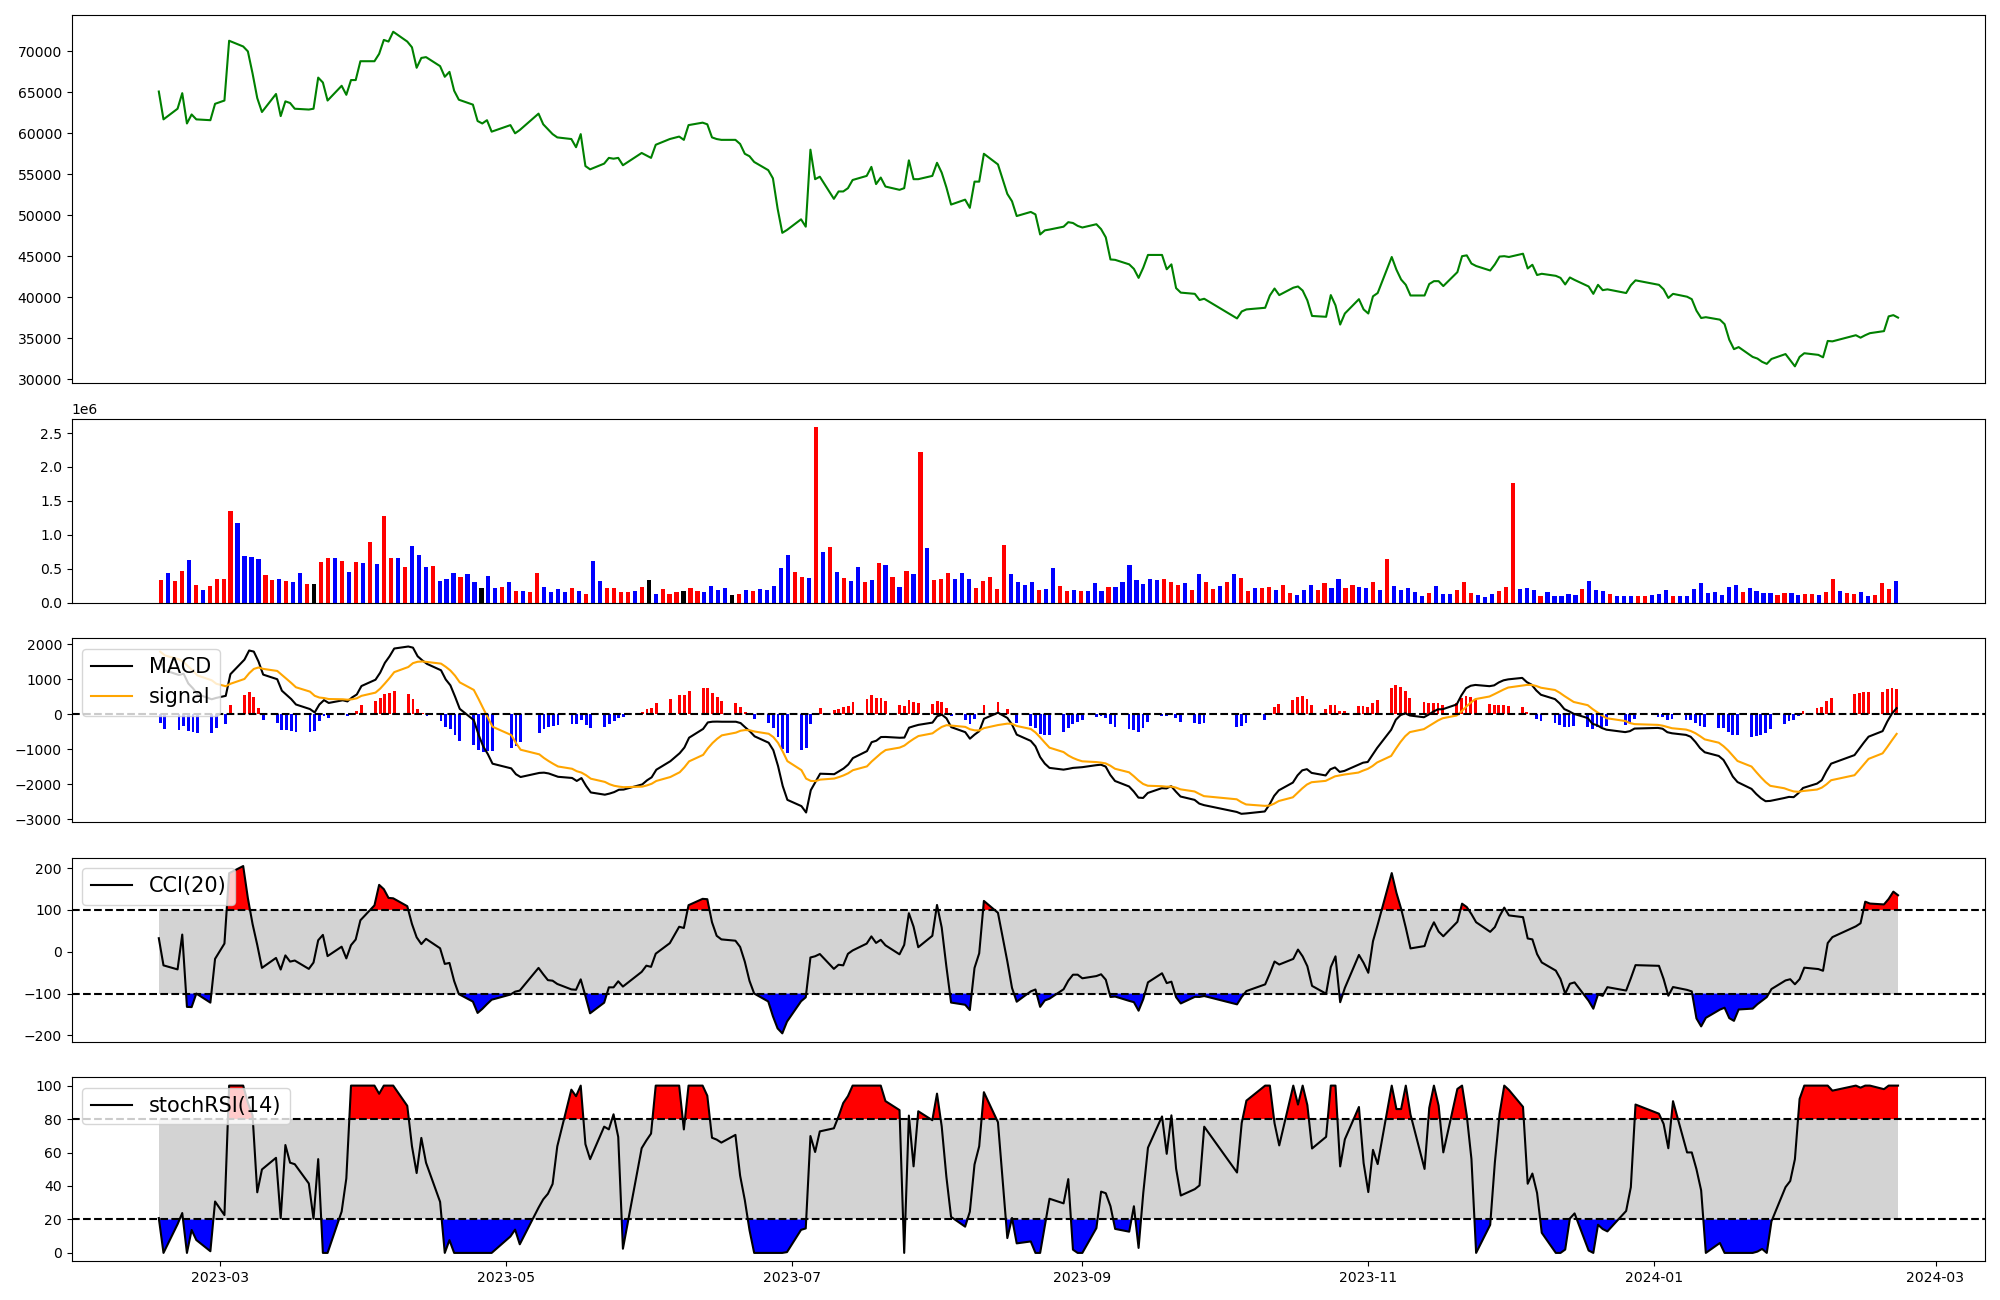Select the stochRSI(14) legend entry
2000x1300 pixels.
[213, 1105]
